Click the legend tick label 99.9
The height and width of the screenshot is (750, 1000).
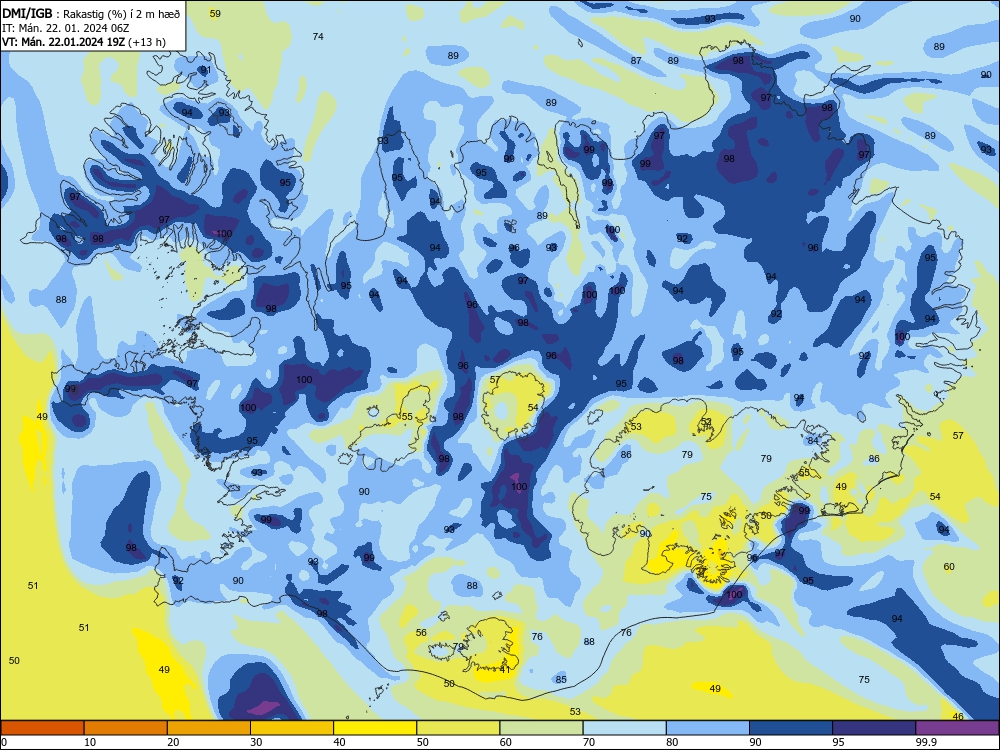point(926,742)
